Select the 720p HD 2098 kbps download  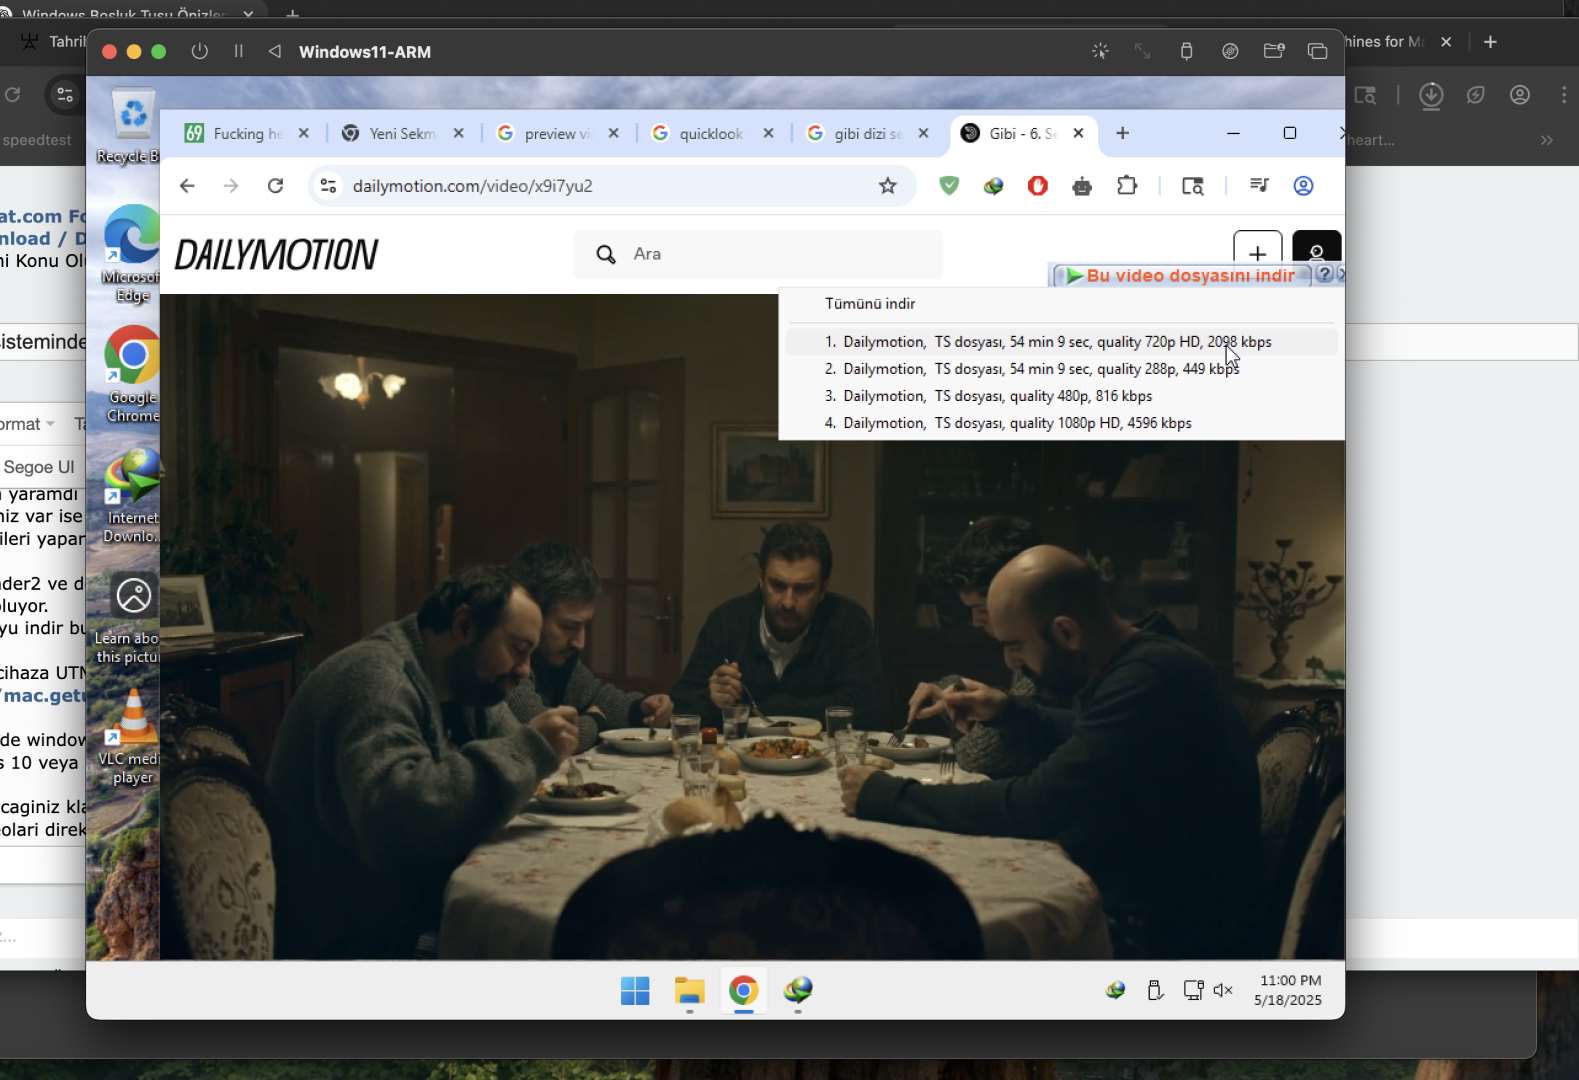pyautogui.click(x=1061, y=342)
